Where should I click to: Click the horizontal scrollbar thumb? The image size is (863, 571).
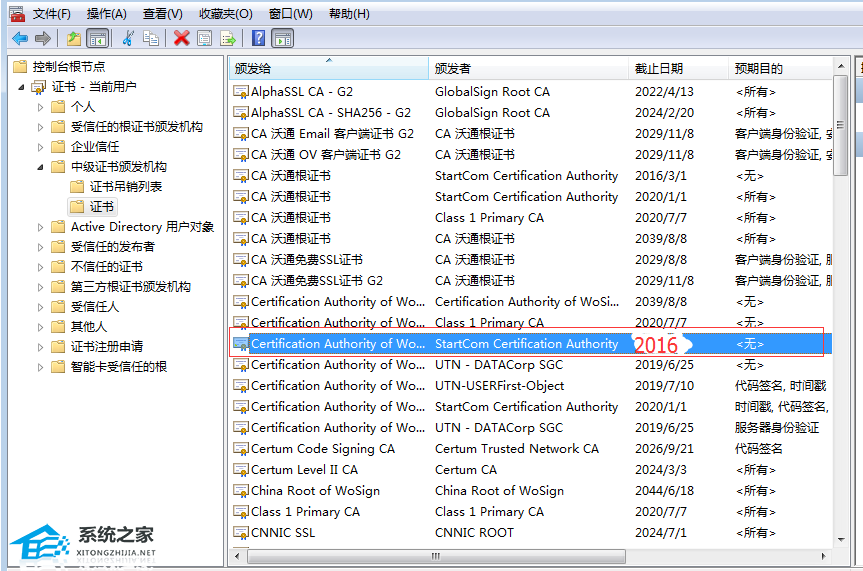click(436, 556)
